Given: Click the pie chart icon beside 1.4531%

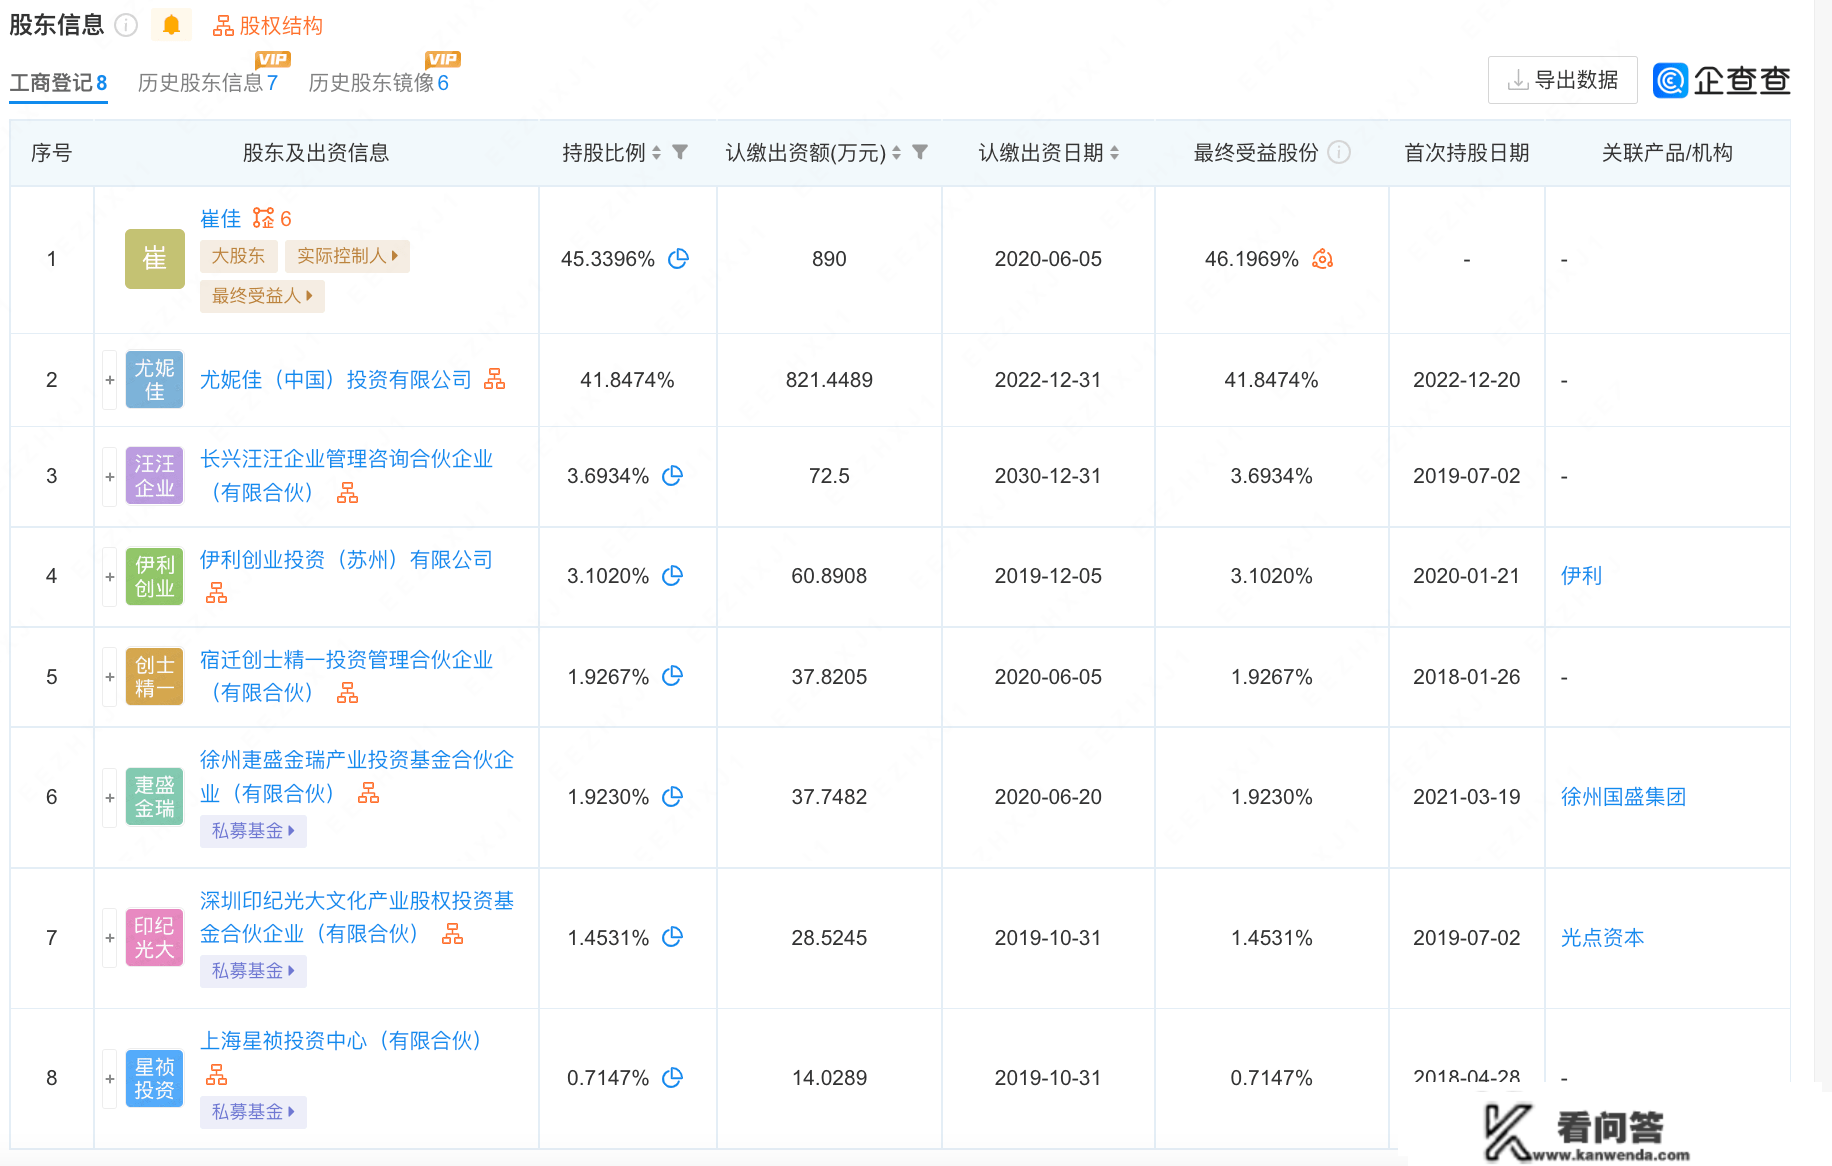Looking at the screenshot, I should pyautogui.click(x=672, y=938).
